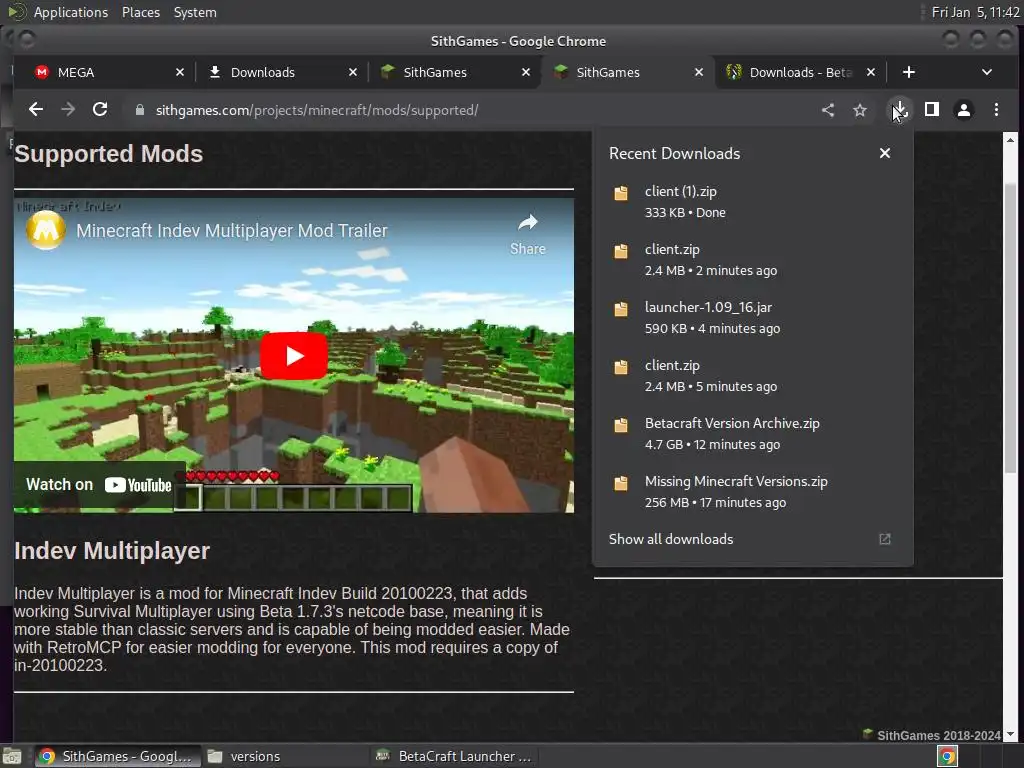Open the Places menu

[140, 12]
